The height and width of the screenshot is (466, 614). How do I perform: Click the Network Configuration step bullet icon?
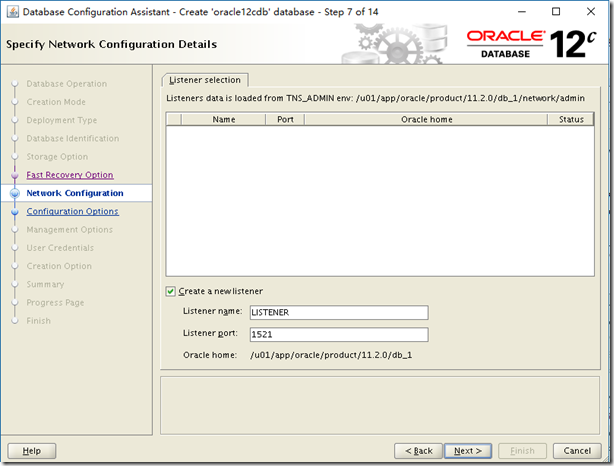(15, 193)
